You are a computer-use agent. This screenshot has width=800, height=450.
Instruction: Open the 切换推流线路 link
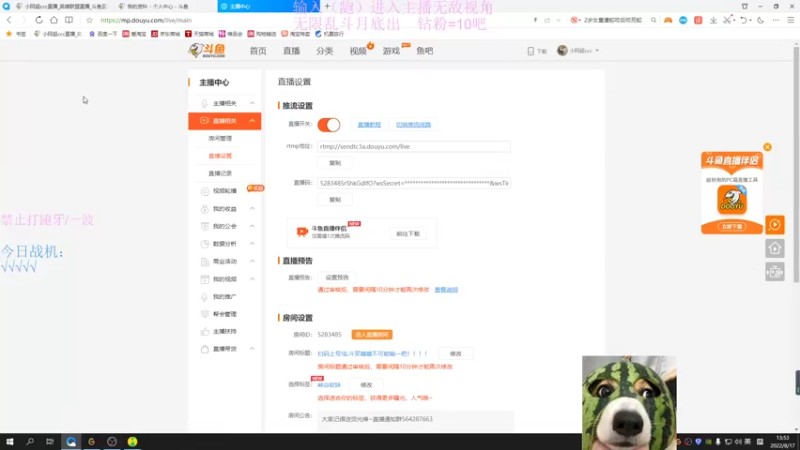point(413,124)
